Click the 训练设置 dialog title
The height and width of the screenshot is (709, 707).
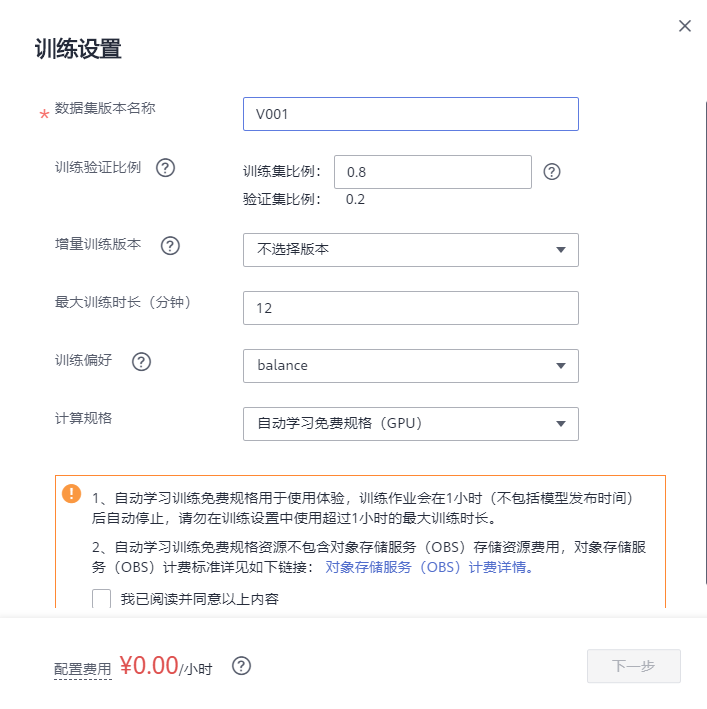tap(78, 49)
